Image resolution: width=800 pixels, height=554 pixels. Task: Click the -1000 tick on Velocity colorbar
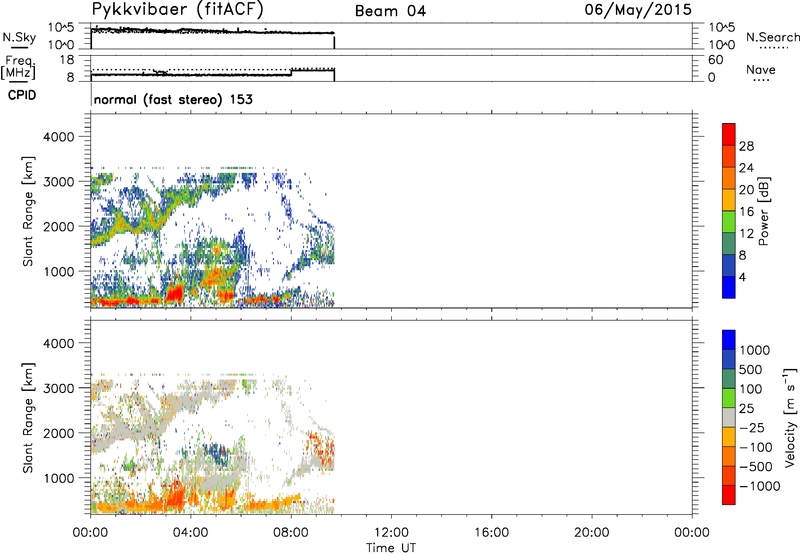[760, 486]
